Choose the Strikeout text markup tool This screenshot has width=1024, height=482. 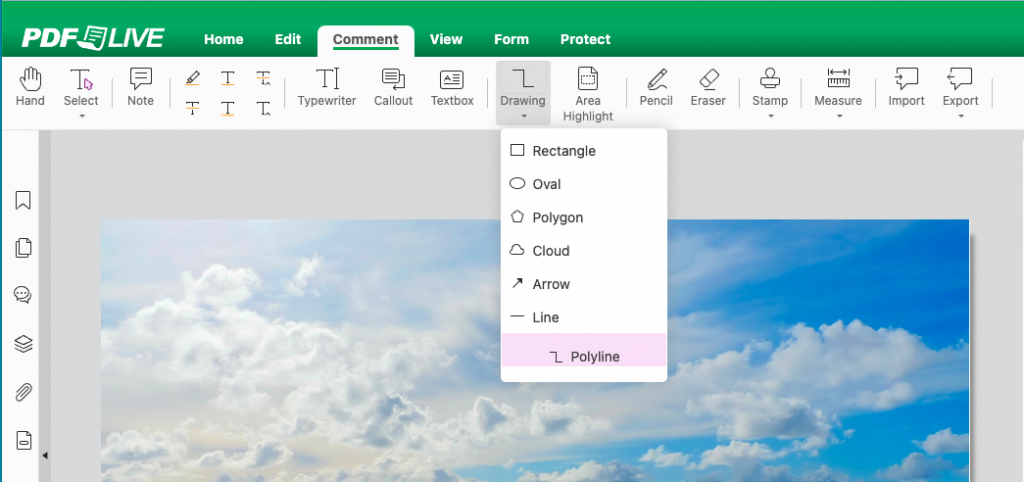point(192,108)
